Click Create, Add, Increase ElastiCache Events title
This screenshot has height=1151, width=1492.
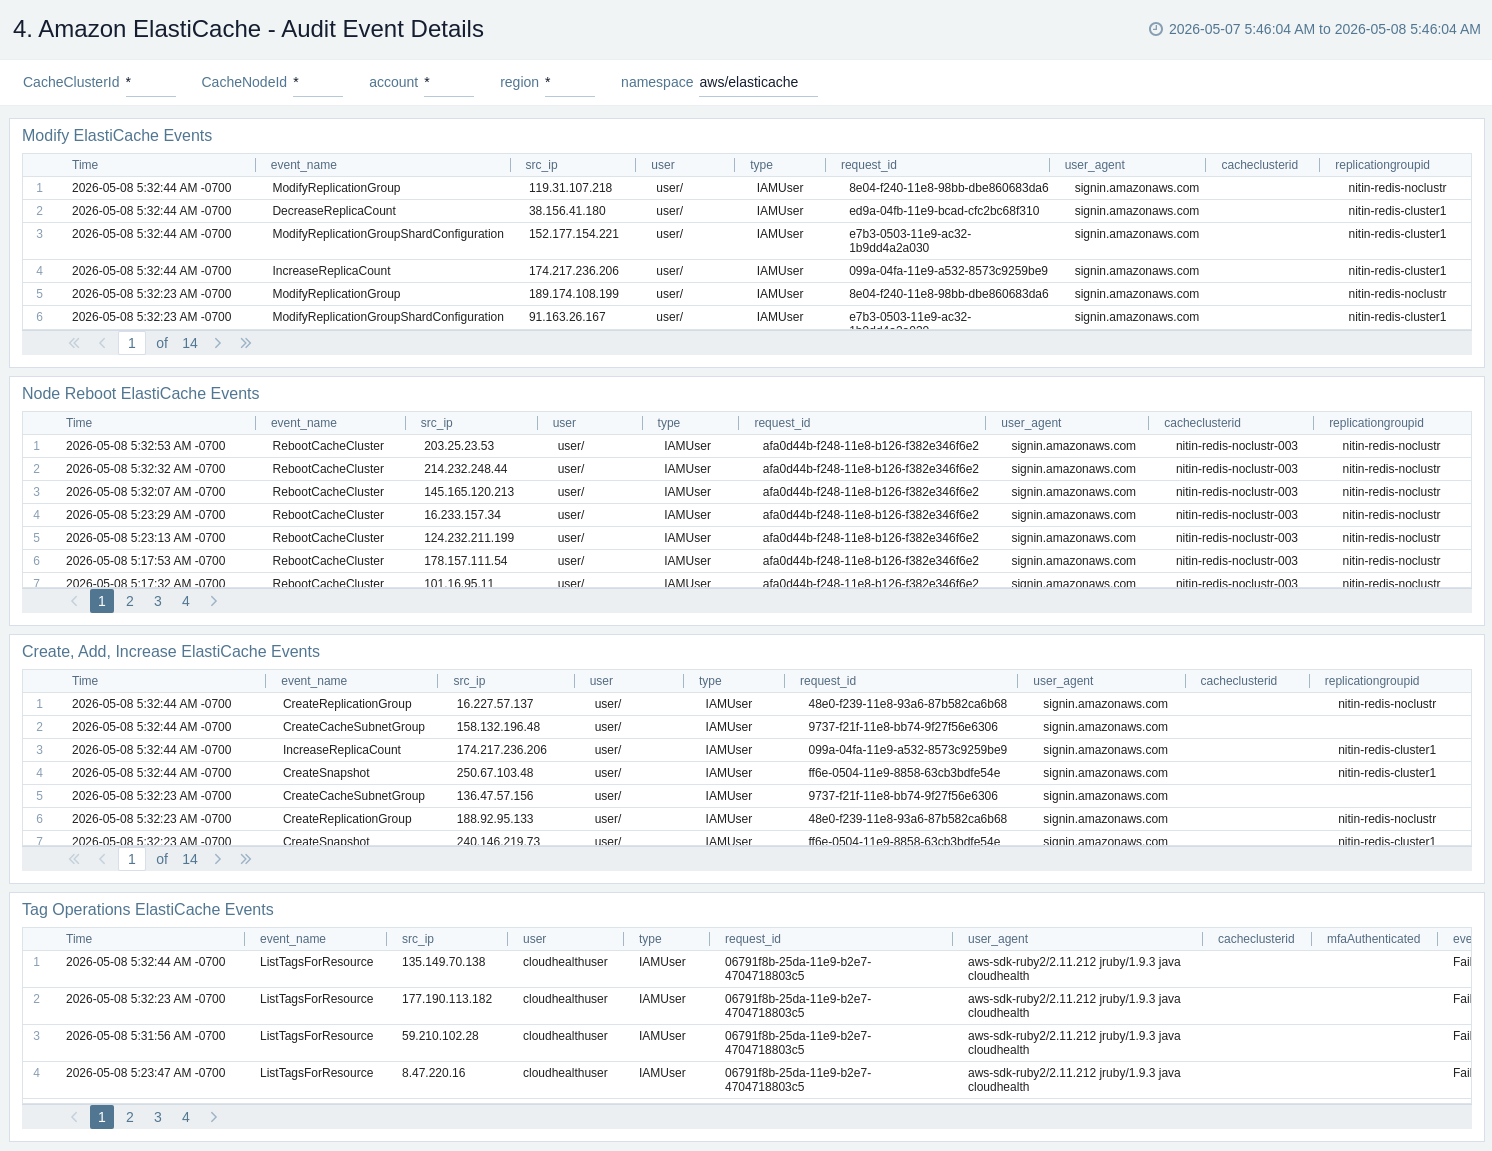tap(171, 652)
